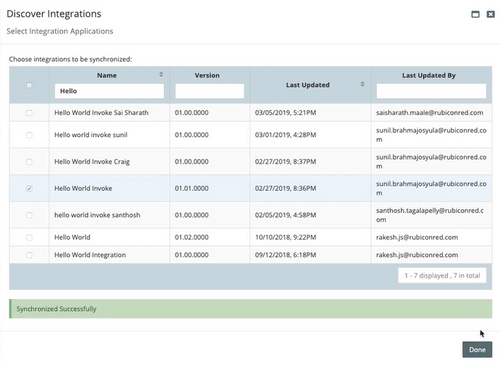
Task: Click the Name filter field containing Hello
Action: click(109, 91)
